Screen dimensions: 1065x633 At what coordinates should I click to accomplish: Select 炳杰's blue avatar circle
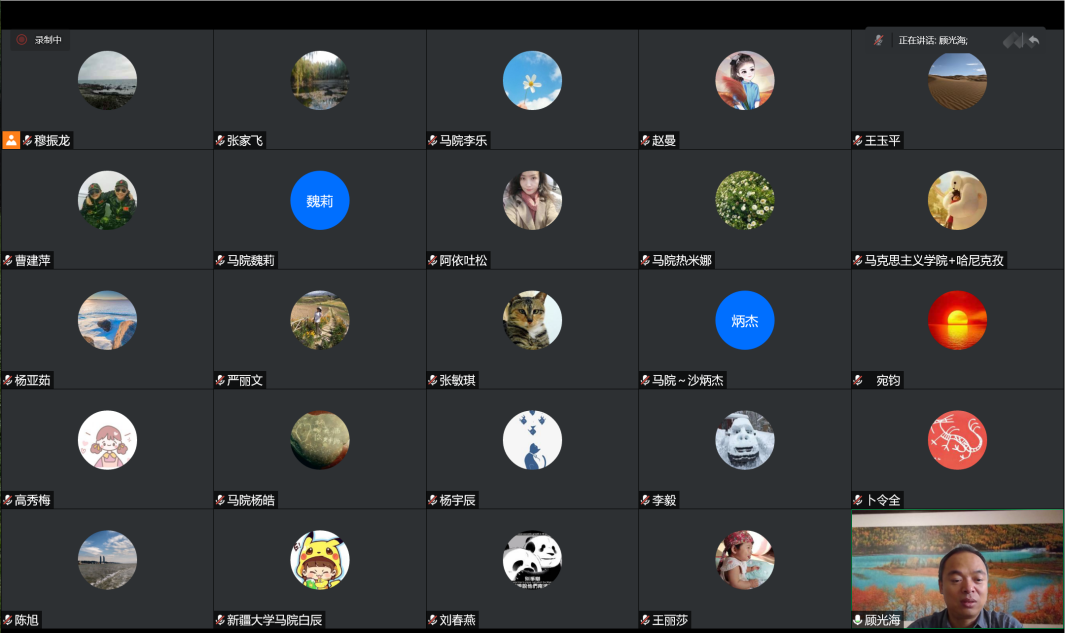[x=744, y=320]
